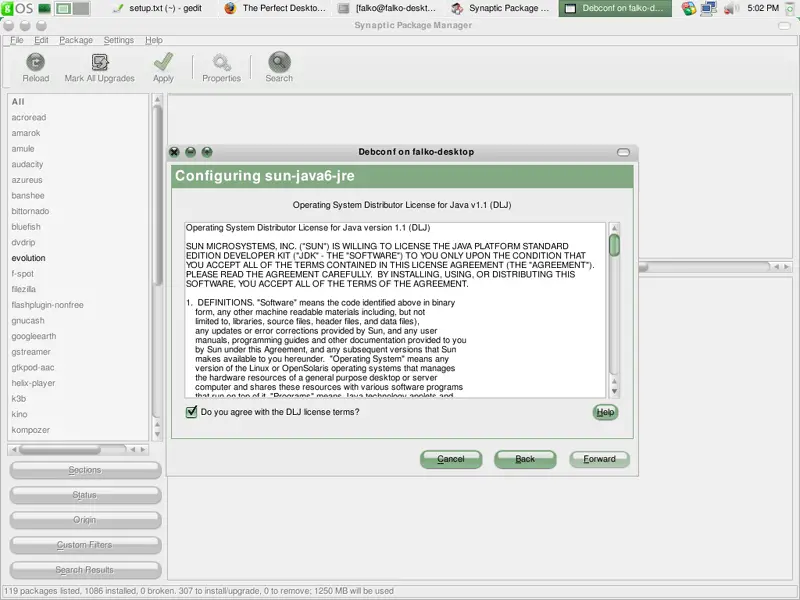Click the category list top scroll-up arrow
This screenshot has height=600, width=800.
(157, 99)
